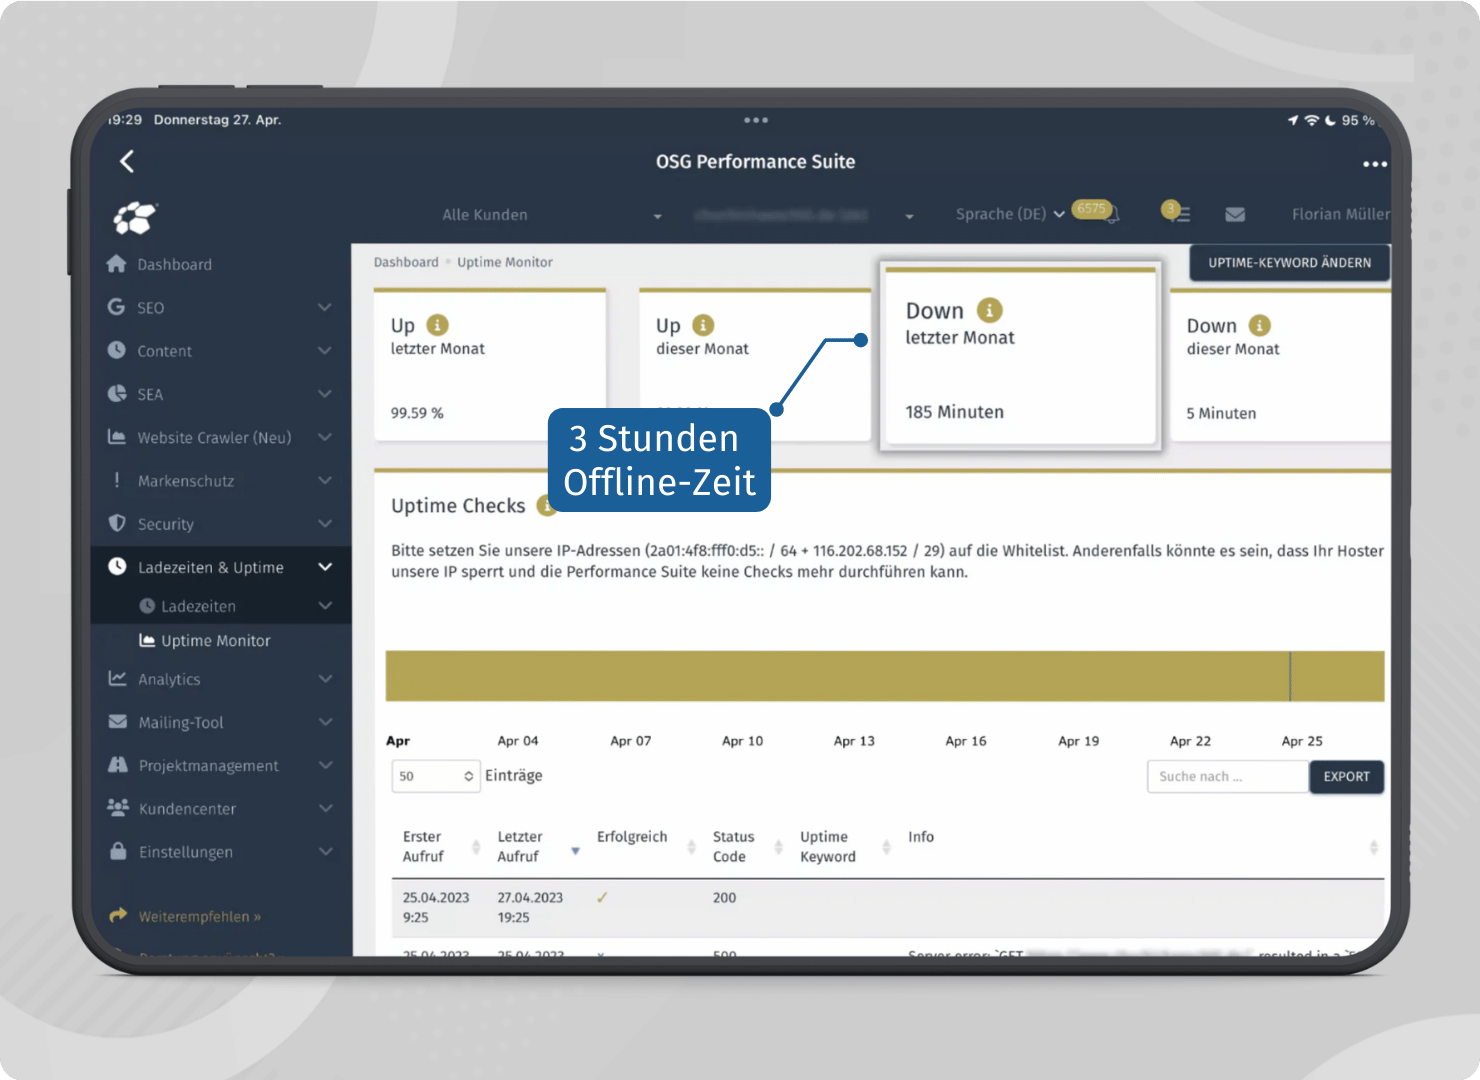Click the Einstellungen lock icon
The image size is (1480, 1080).
[118, 850]
